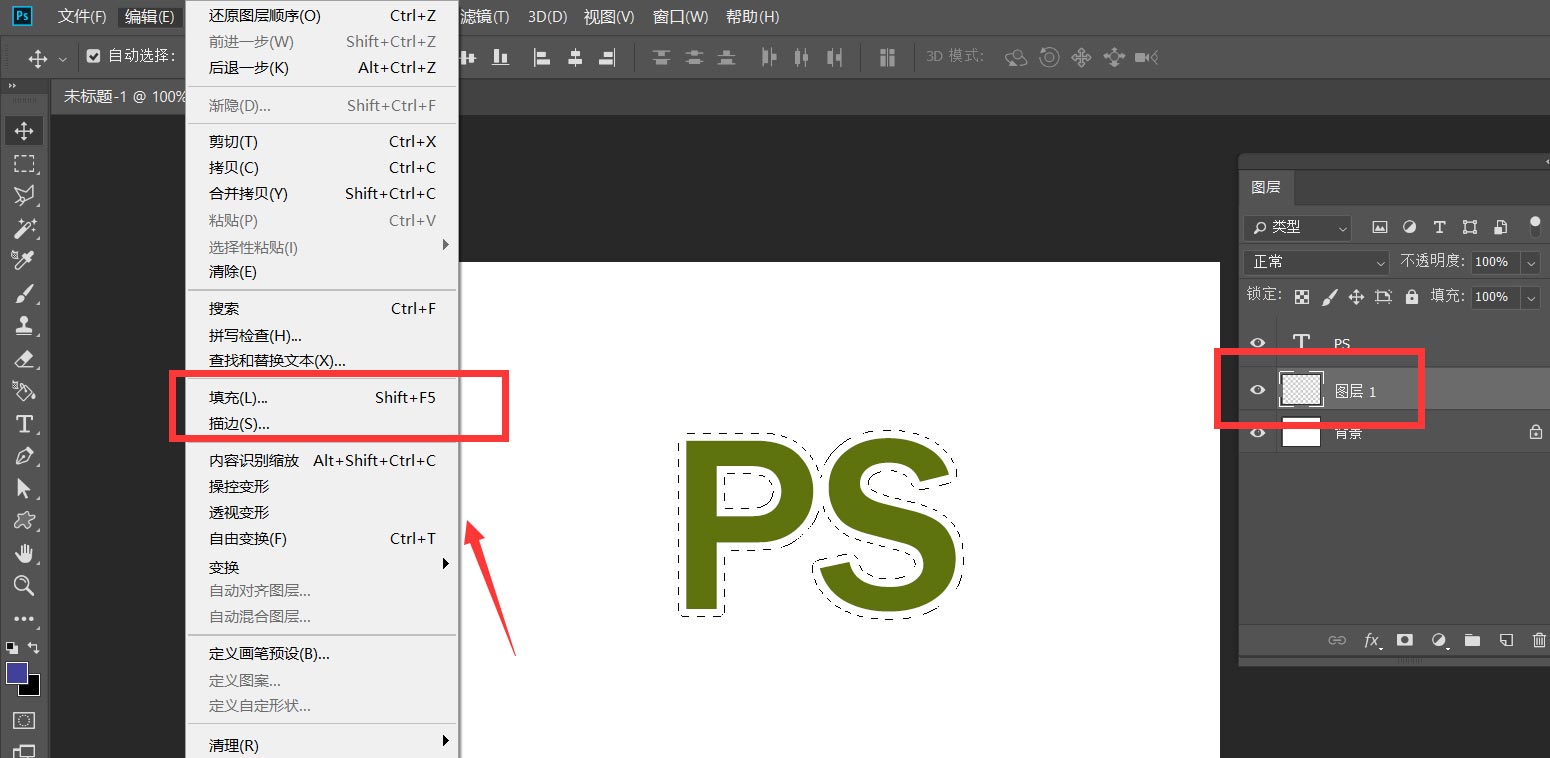Image resolution: width=1550 pixels, height=758 pixels.
Task: Select the Magic Wand tool
Action: [x=24, y=228]
